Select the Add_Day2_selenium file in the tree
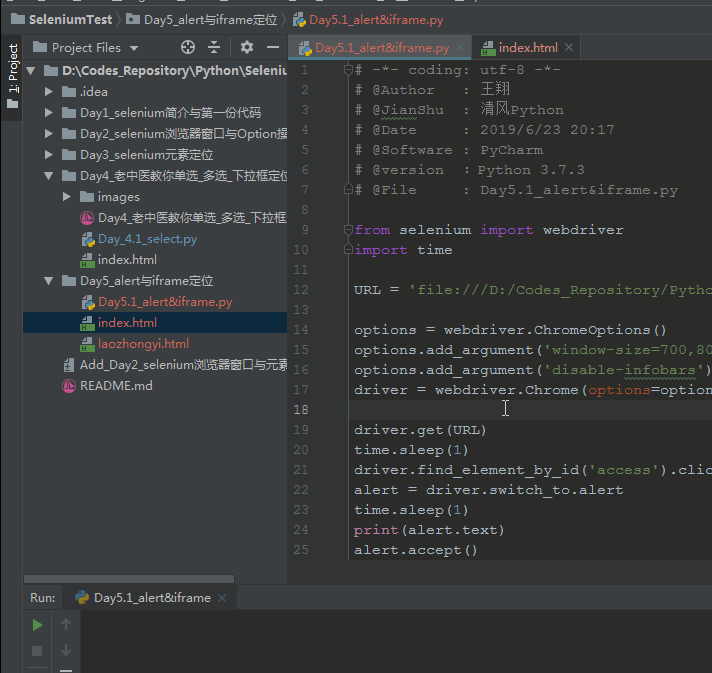 183,365
